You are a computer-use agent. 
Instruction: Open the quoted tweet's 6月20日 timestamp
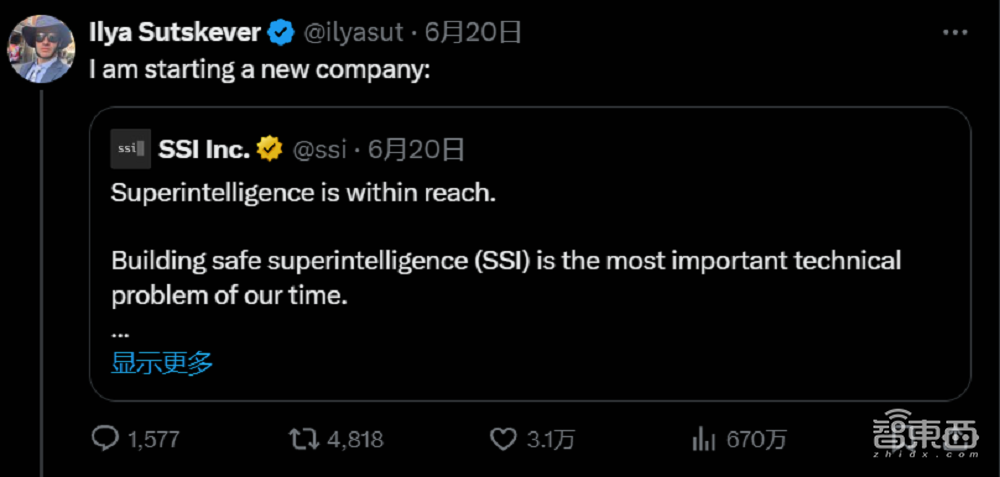click(x=417, y=150)
